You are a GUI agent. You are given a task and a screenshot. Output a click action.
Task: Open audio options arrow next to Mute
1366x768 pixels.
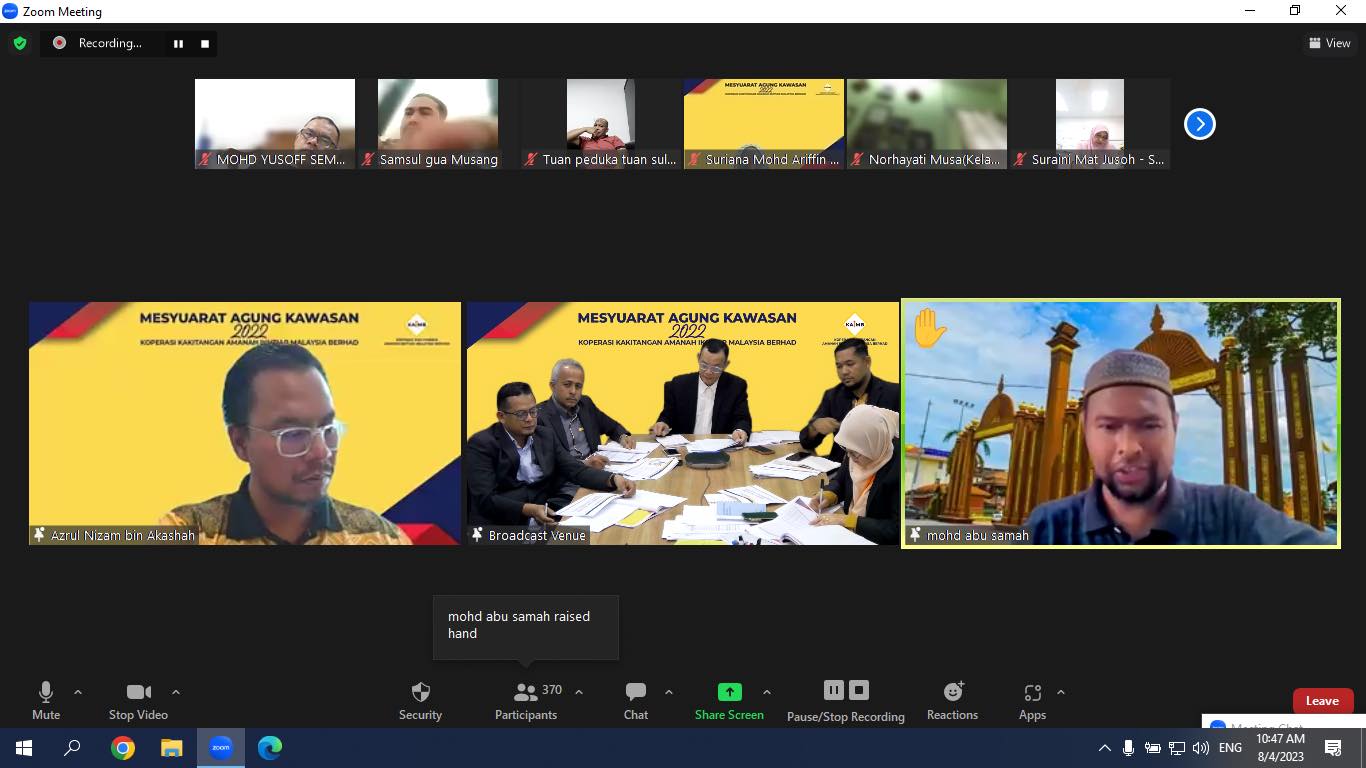(x=78, y=692)
